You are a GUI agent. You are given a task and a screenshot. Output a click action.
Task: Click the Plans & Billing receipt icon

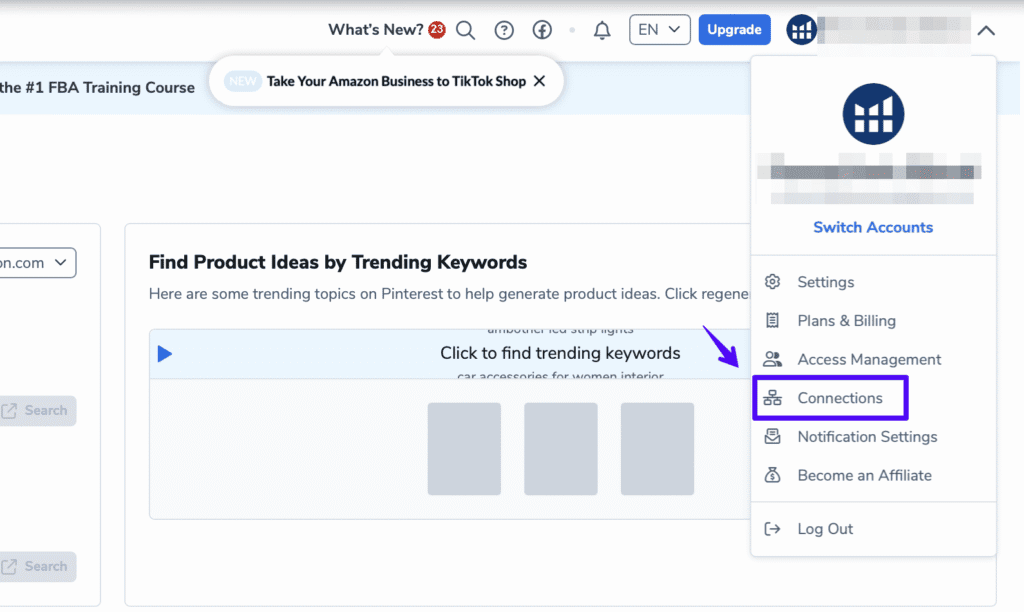pyautogui.click(x=772, y=321)
